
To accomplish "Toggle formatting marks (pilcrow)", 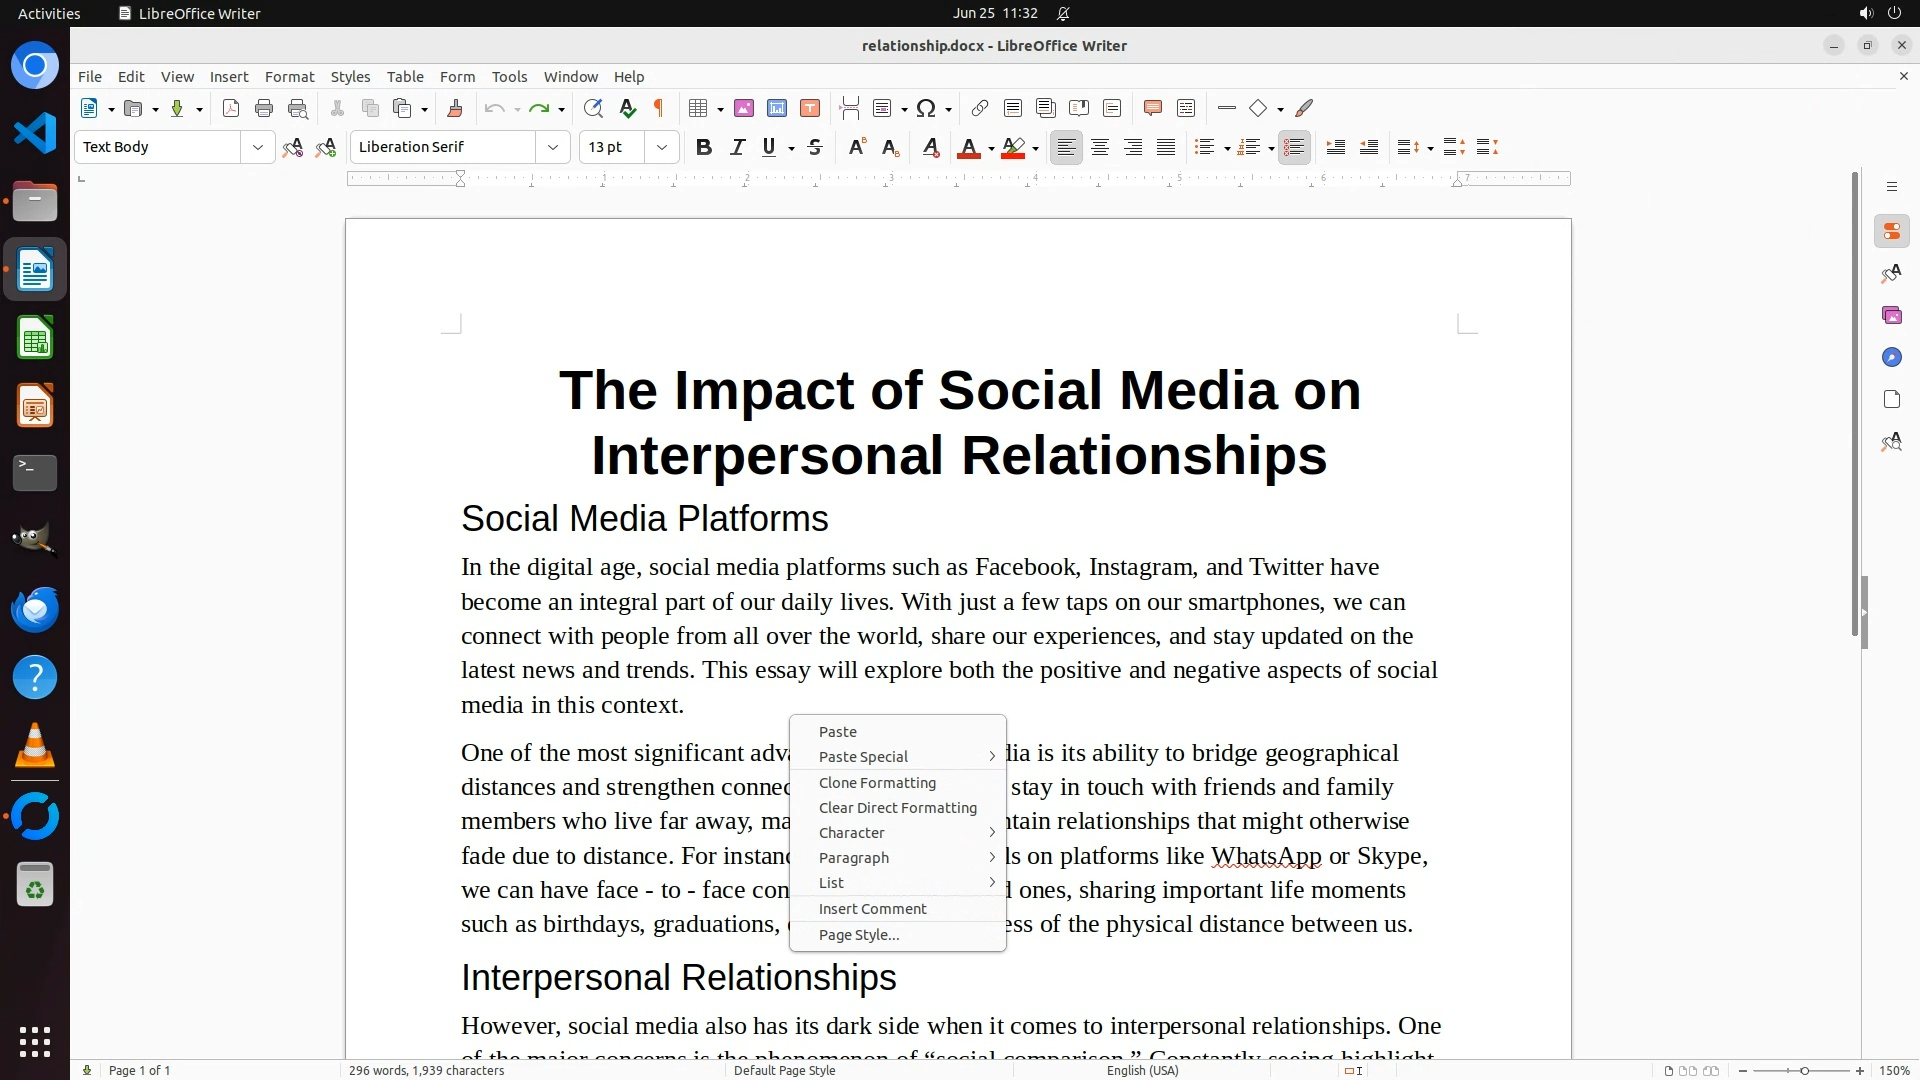I will [x=659, y=109].
